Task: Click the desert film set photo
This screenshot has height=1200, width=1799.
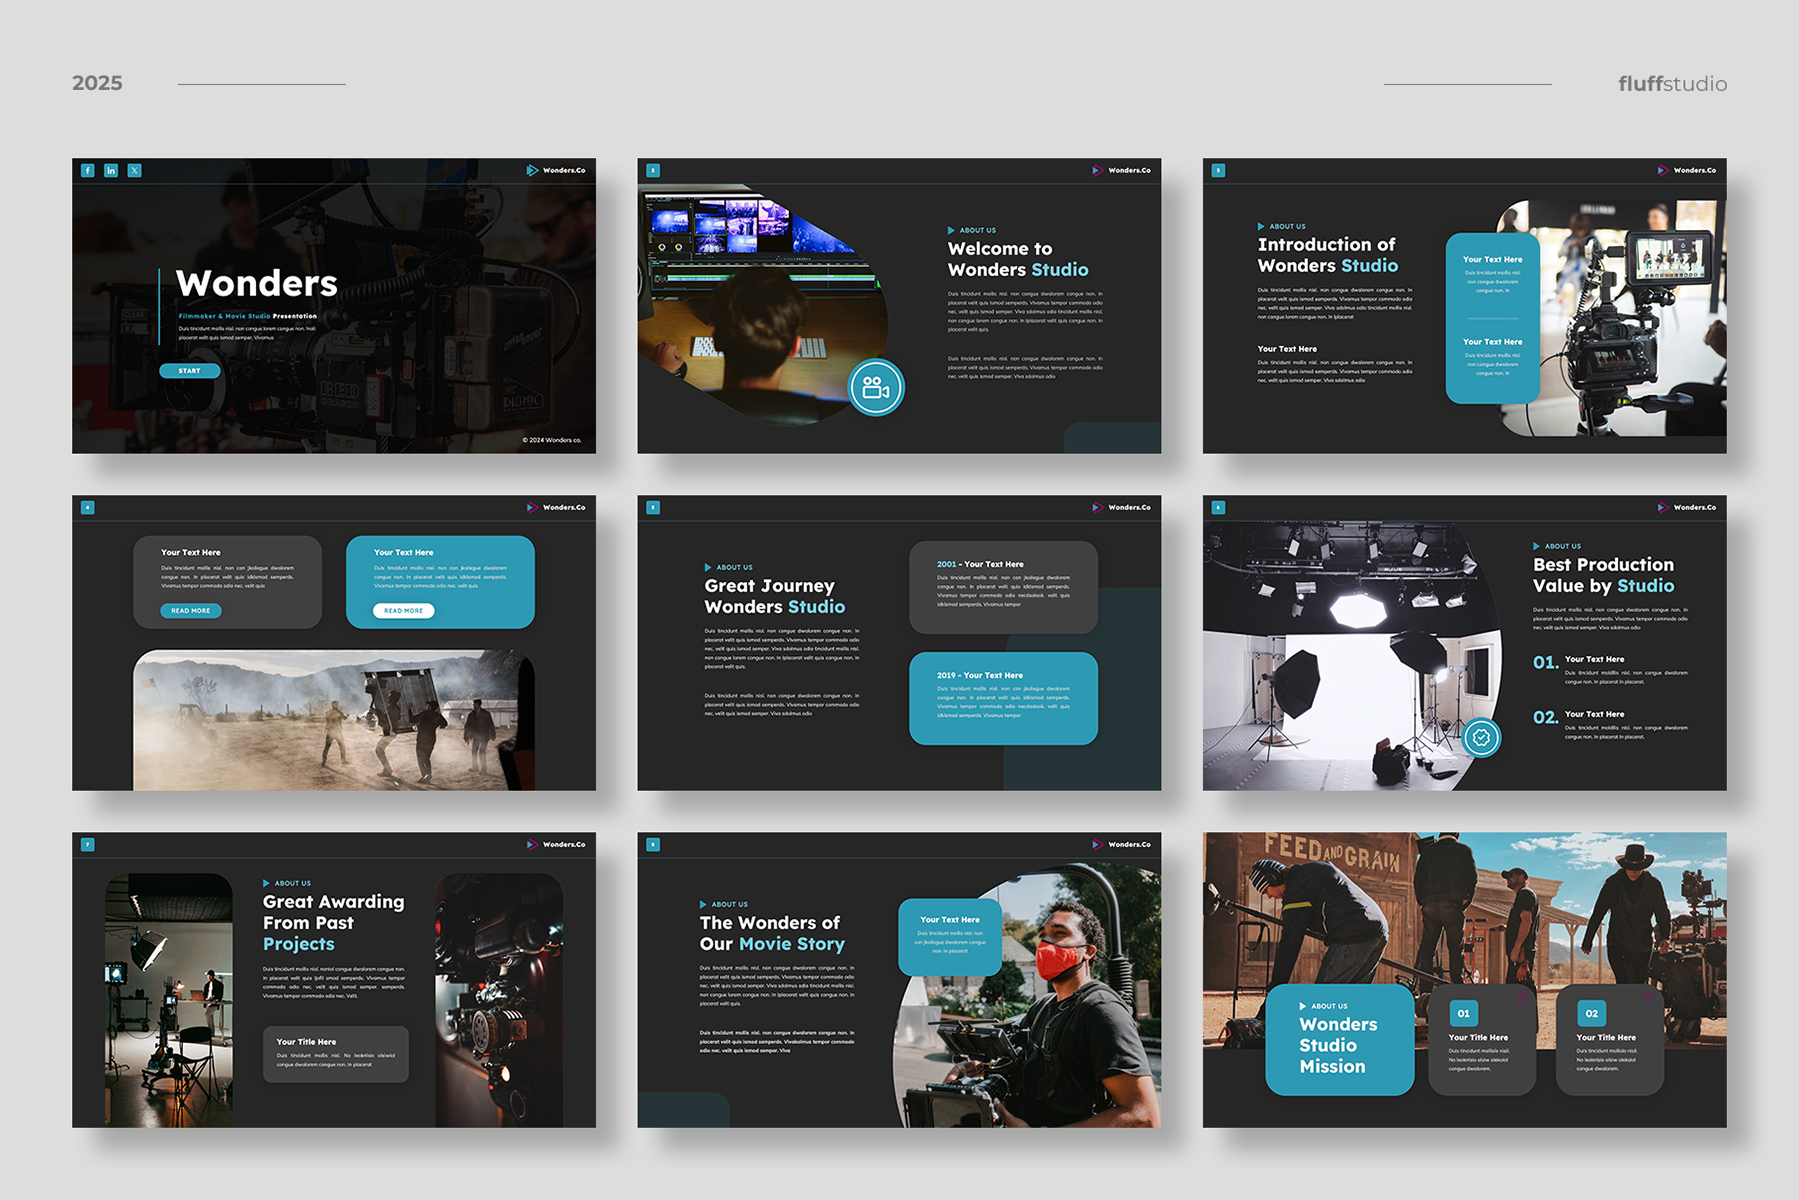Action: [x=334, y=720]
